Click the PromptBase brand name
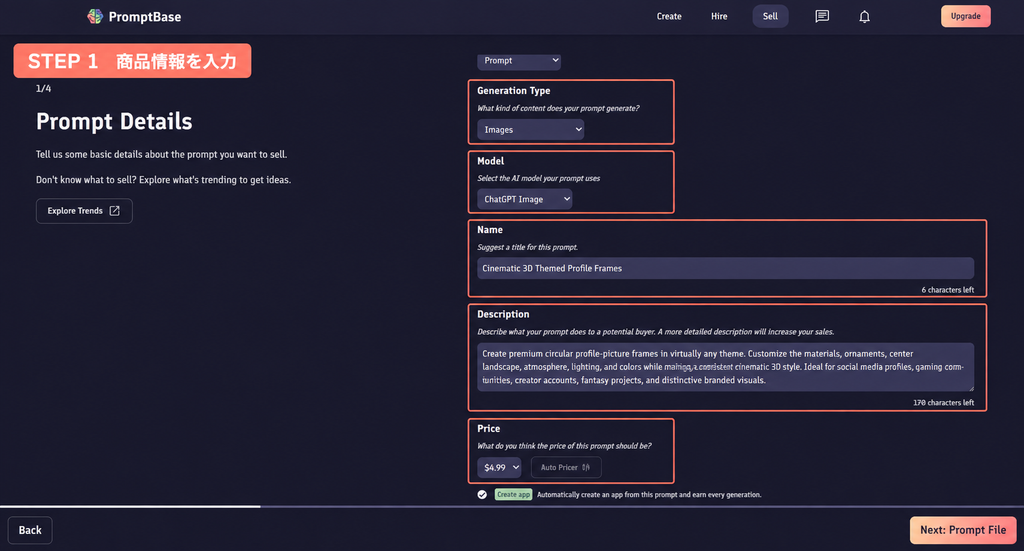Viewport: 1024px width, 551px height. pyautogui.click(x=145, y=17)
